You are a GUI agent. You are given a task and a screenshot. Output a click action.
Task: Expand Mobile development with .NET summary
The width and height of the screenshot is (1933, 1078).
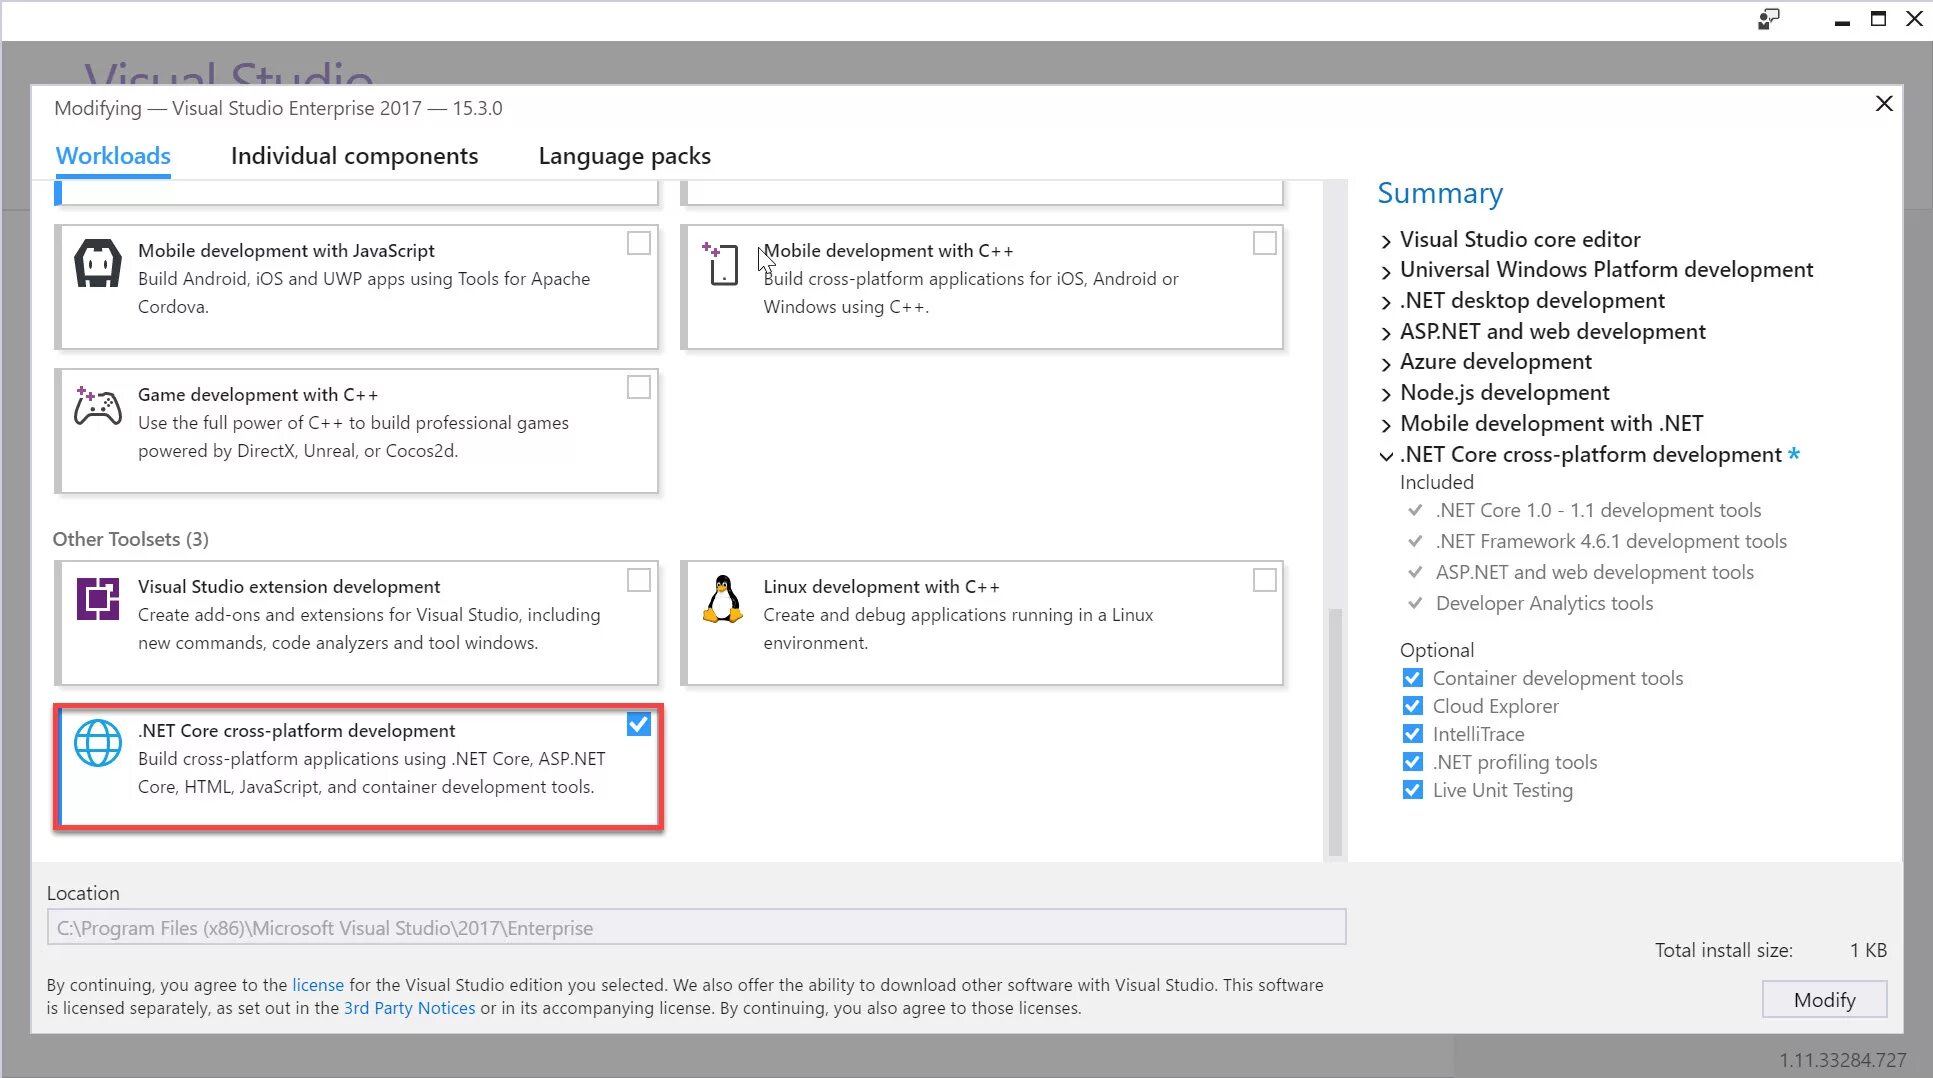(1386, 425)
